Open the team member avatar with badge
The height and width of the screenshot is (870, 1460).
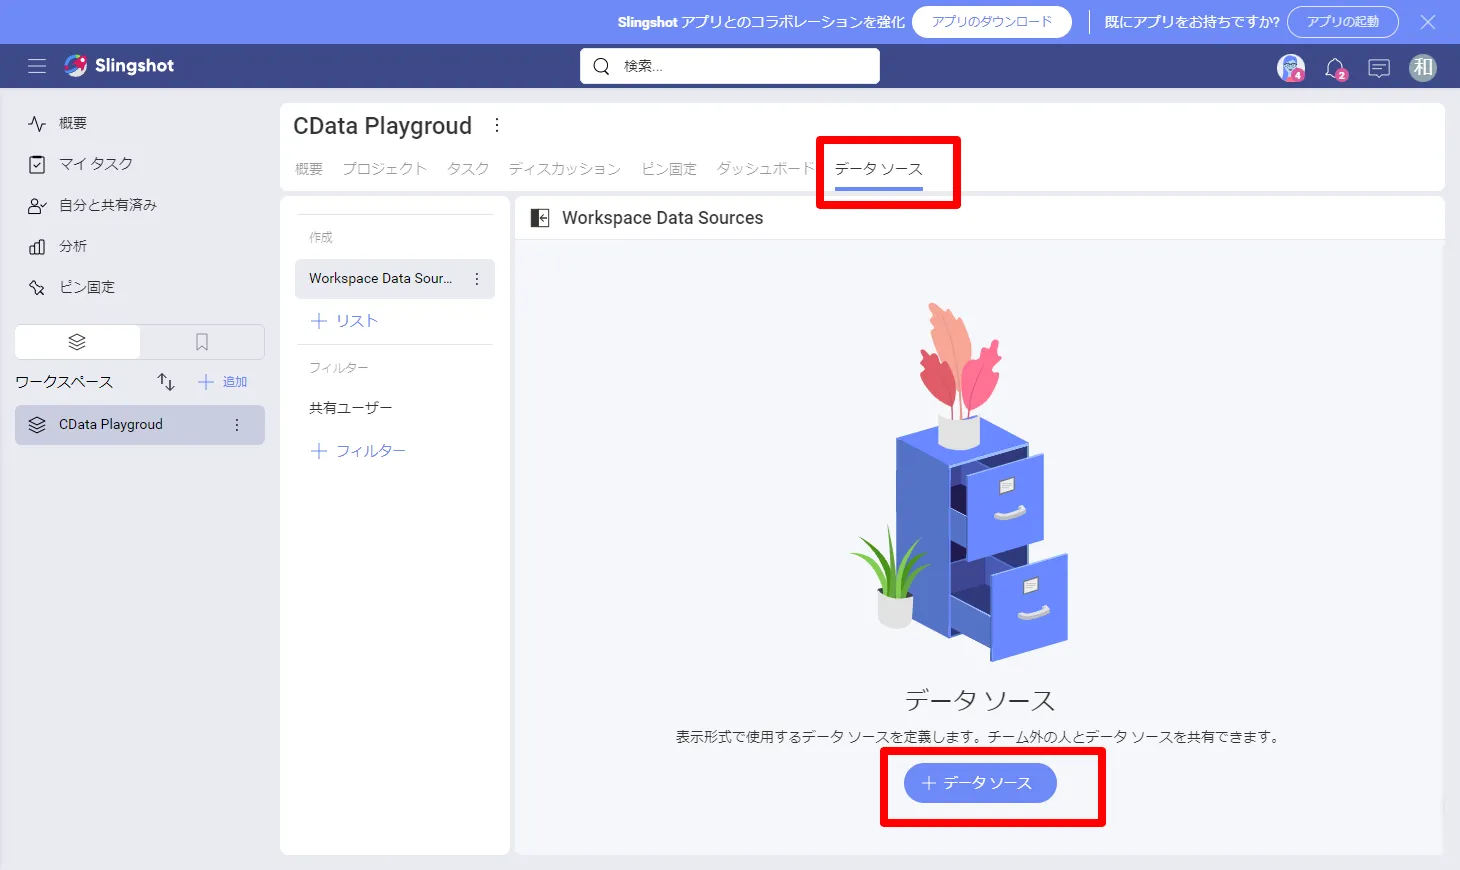tap(1291, 67)
